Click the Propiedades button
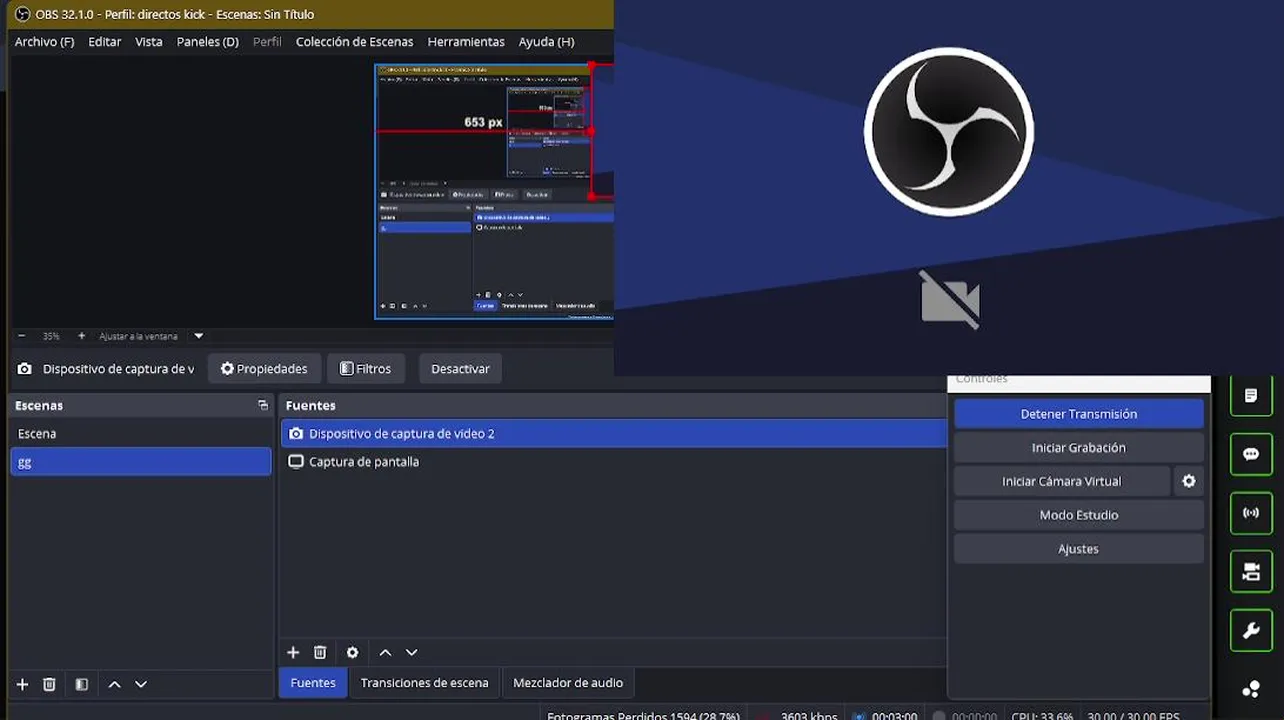 (265, 369)
